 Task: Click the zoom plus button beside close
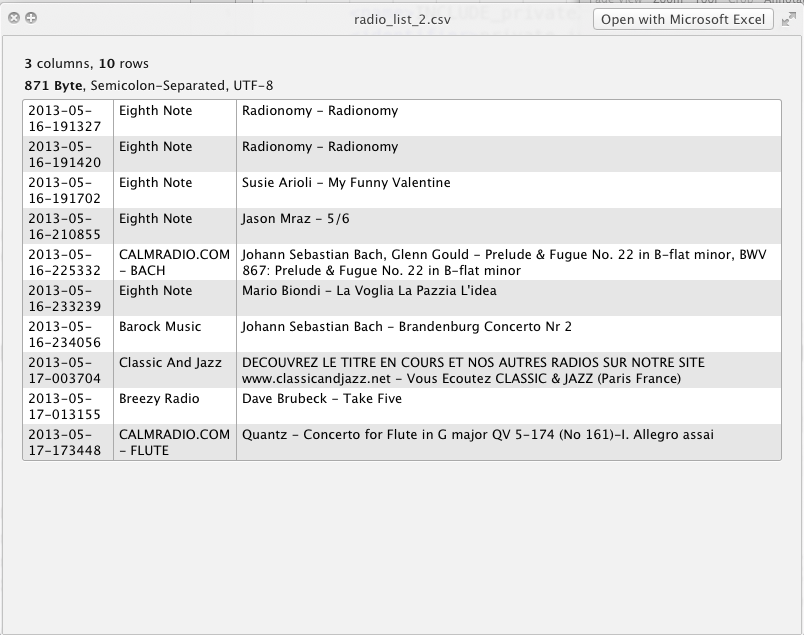pos(31,18)
